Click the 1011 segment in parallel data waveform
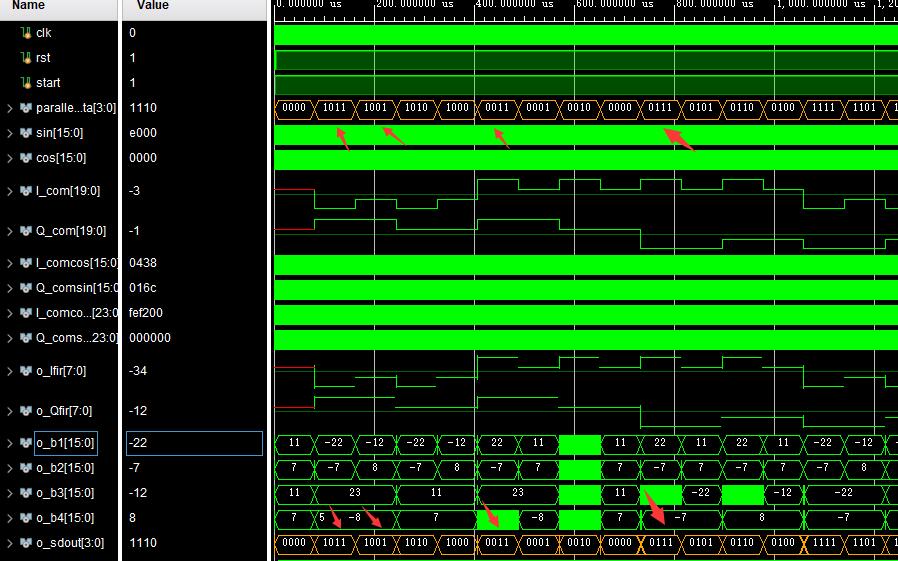This screenshot has height=561, width=898. click(334, 108)
